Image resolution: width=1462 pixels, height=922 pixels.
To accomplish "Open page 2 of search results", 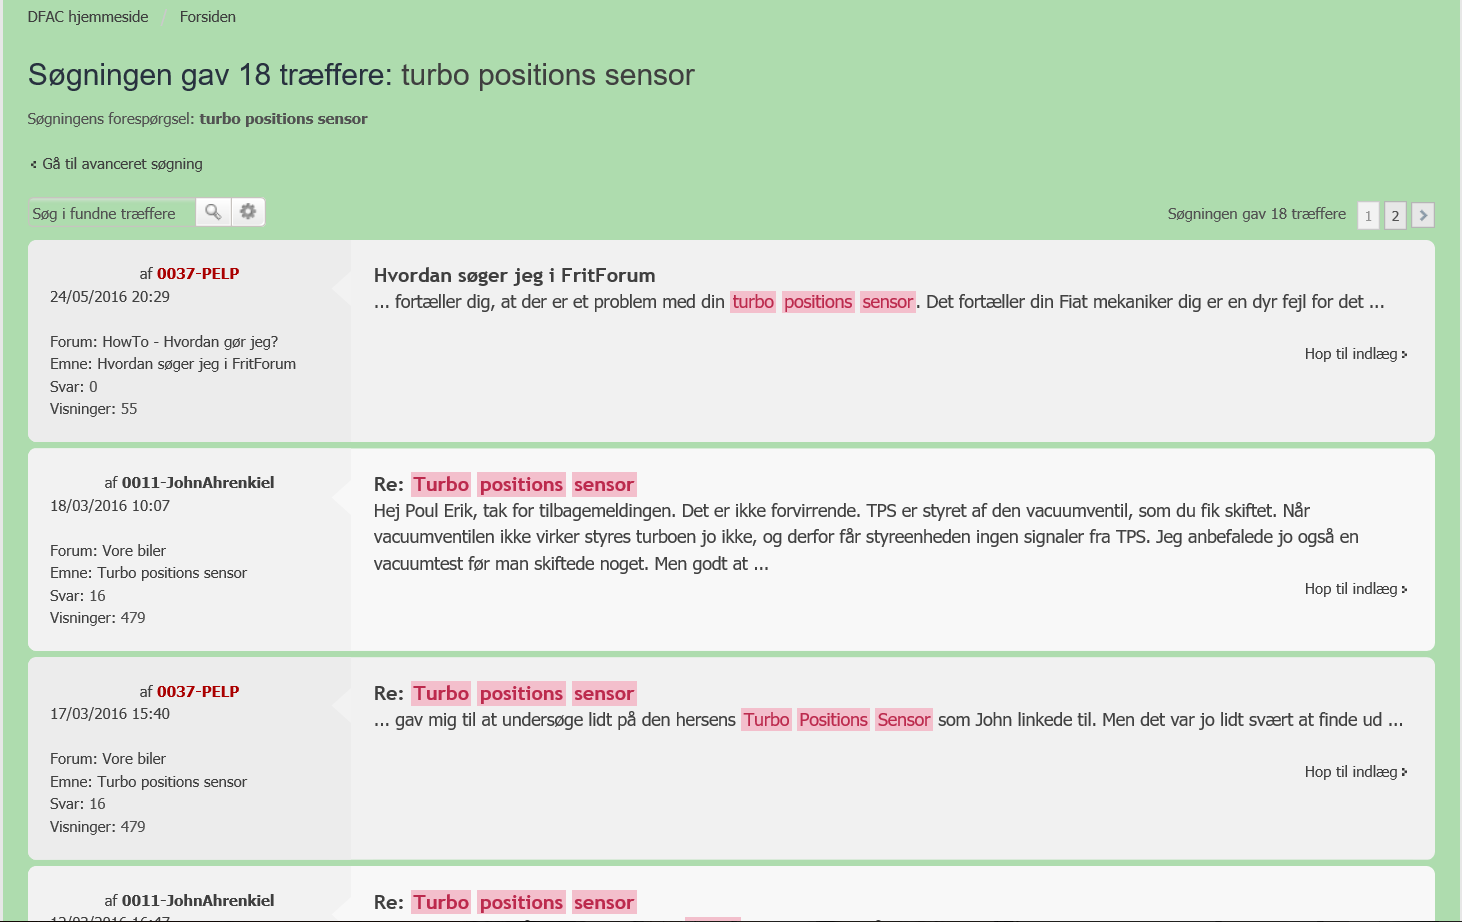I will [1395, 215].
